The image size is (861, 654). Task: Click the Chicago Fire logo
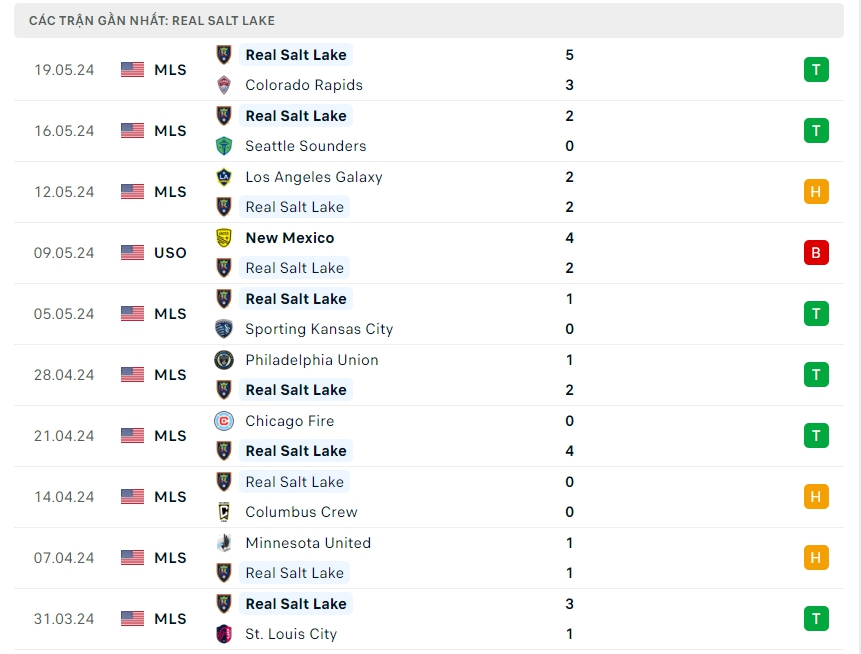[x=224, y=421]
